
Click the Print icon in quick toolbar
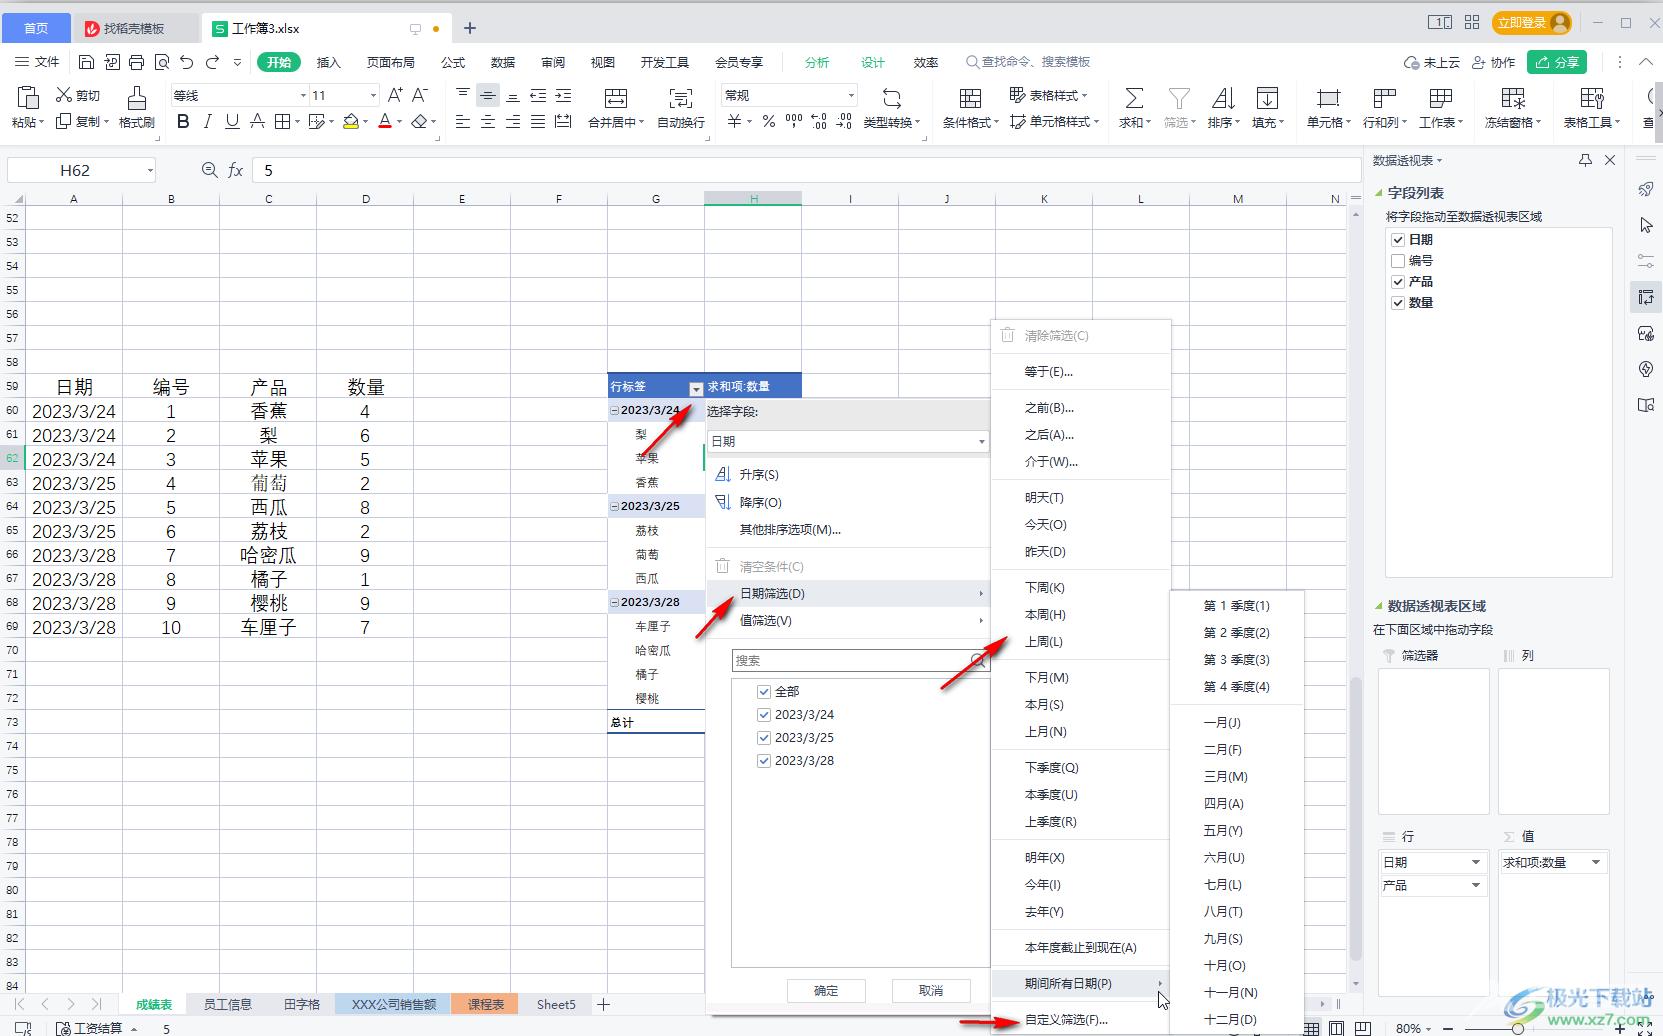click(136, 62)
